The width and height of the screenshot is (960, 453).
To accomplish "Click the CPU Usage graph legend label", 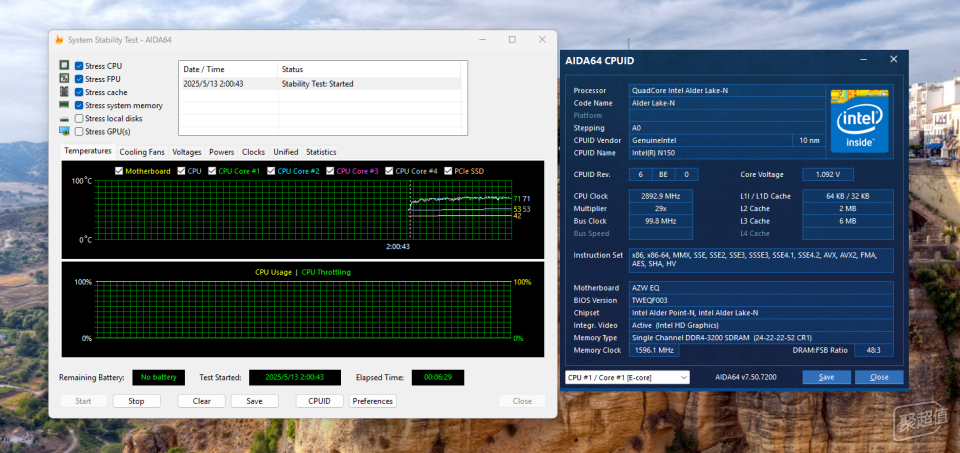I will pos(273,272).
